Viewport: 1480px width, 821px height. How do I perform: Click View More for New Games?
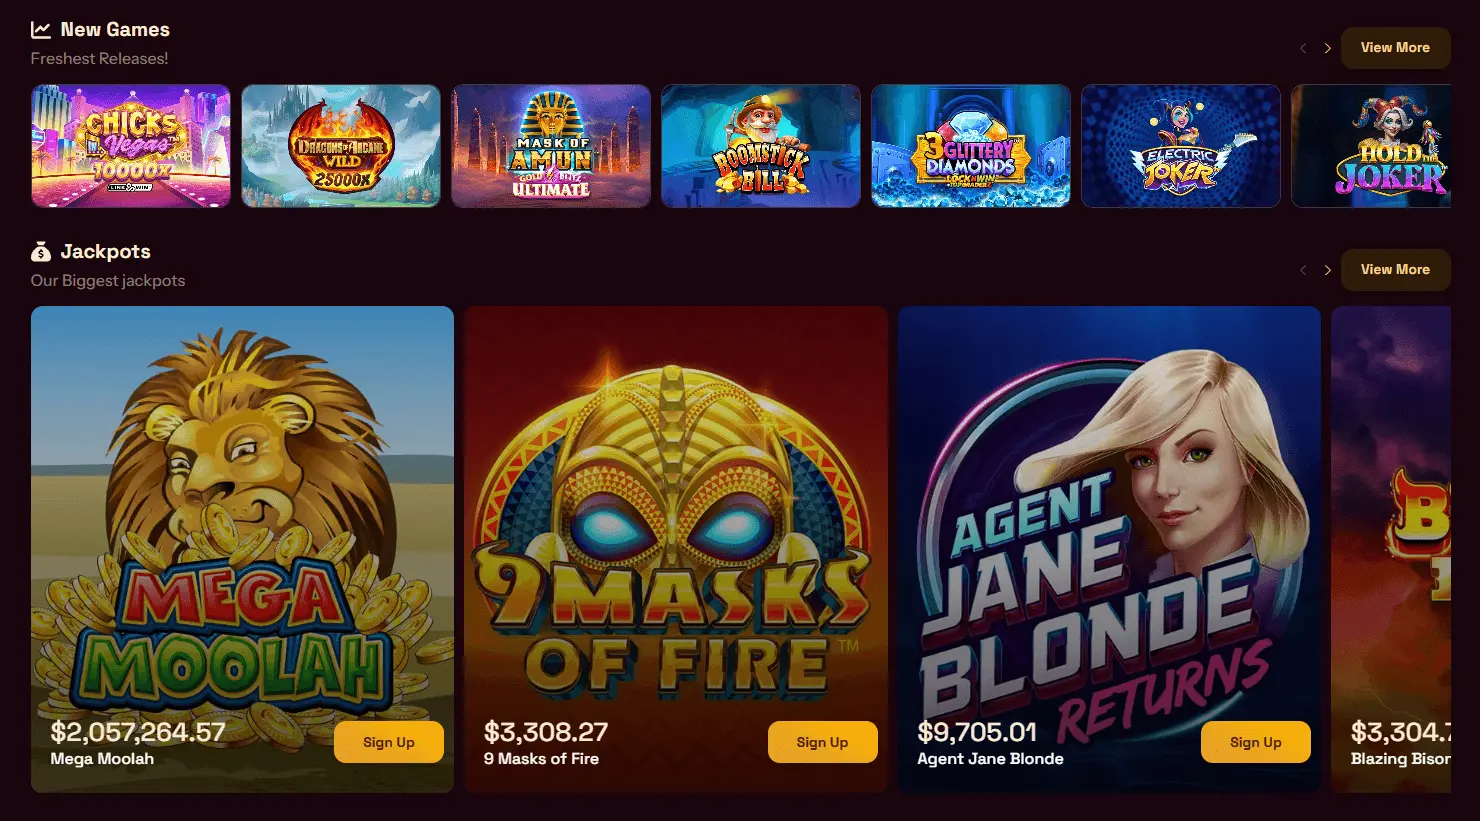(x=1395, y=48)
